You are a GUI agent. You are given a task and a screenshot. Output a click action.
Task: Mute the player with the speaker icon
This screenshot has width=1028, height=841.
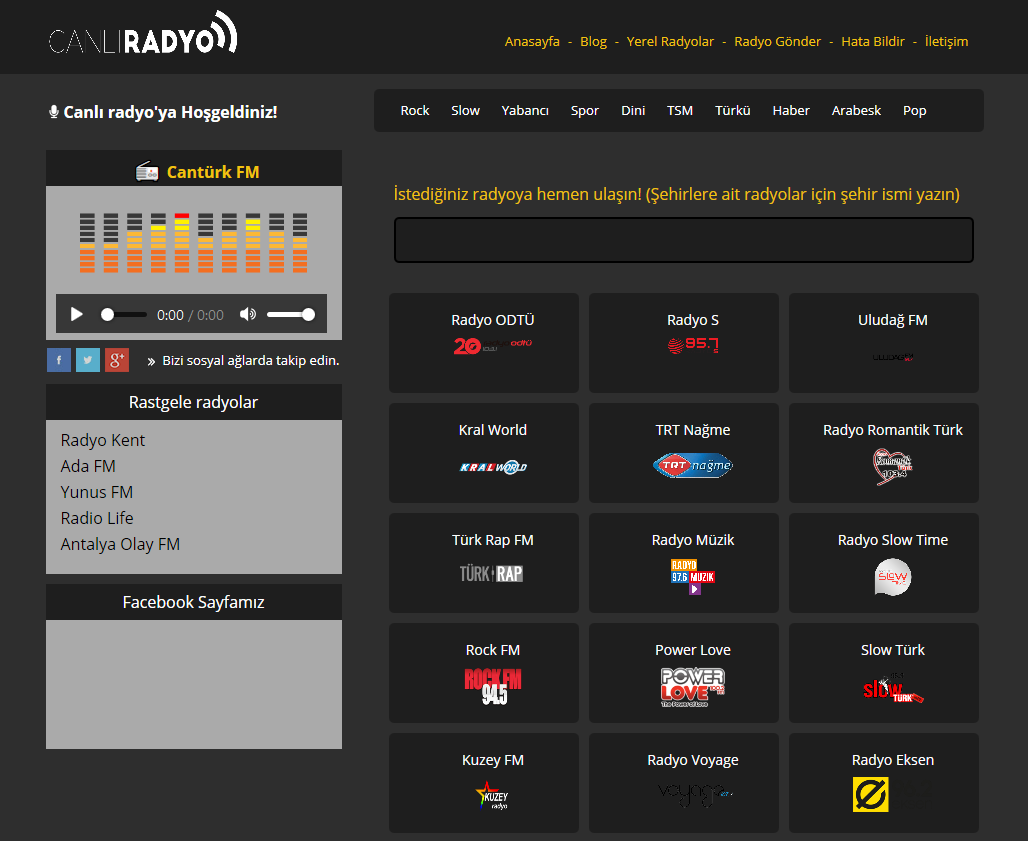click(x=247, y=314)
